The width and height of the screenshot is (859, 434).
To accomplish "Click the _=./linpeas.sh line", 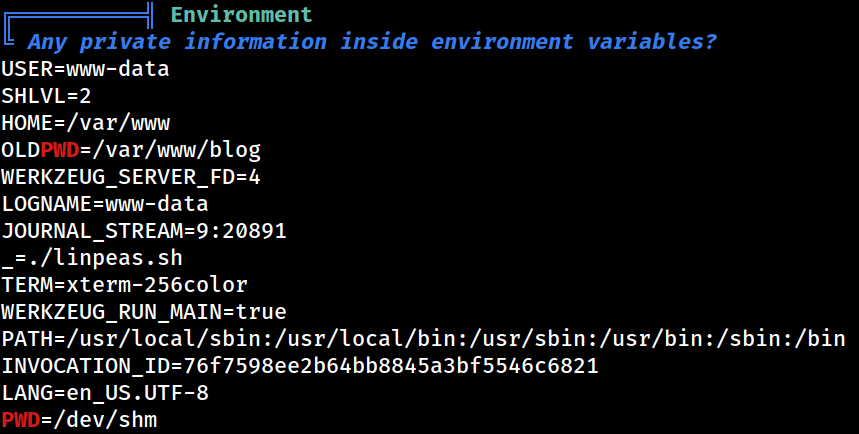I will coord(92,258).
